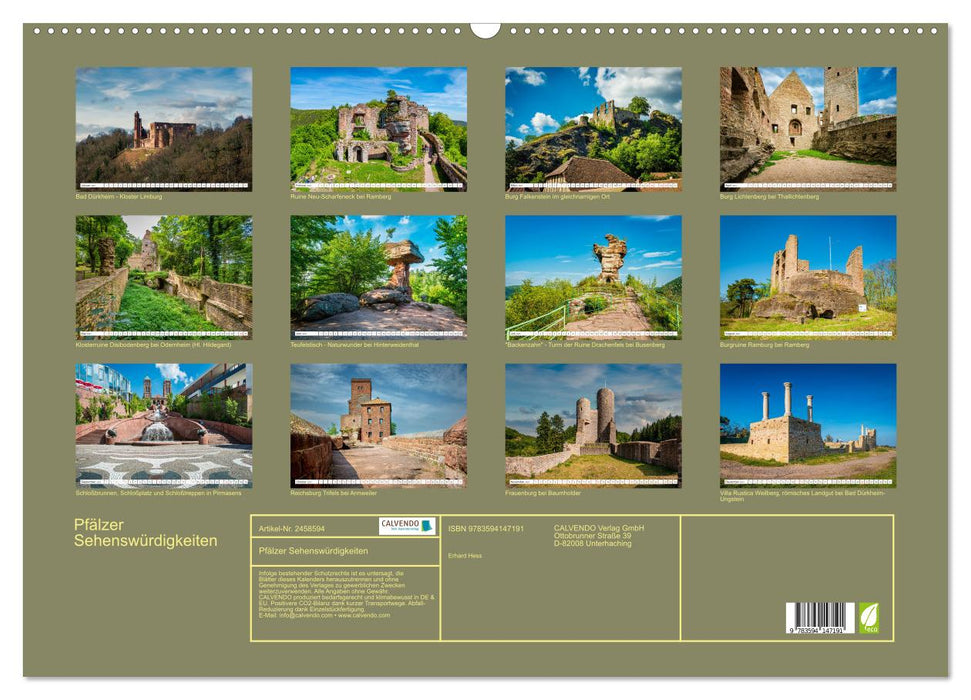This screenshot has height=700, width=971.
Task: Click caption "Villa Rustica Weilberg, römisches Landgut"
Action: coord(803,496)
